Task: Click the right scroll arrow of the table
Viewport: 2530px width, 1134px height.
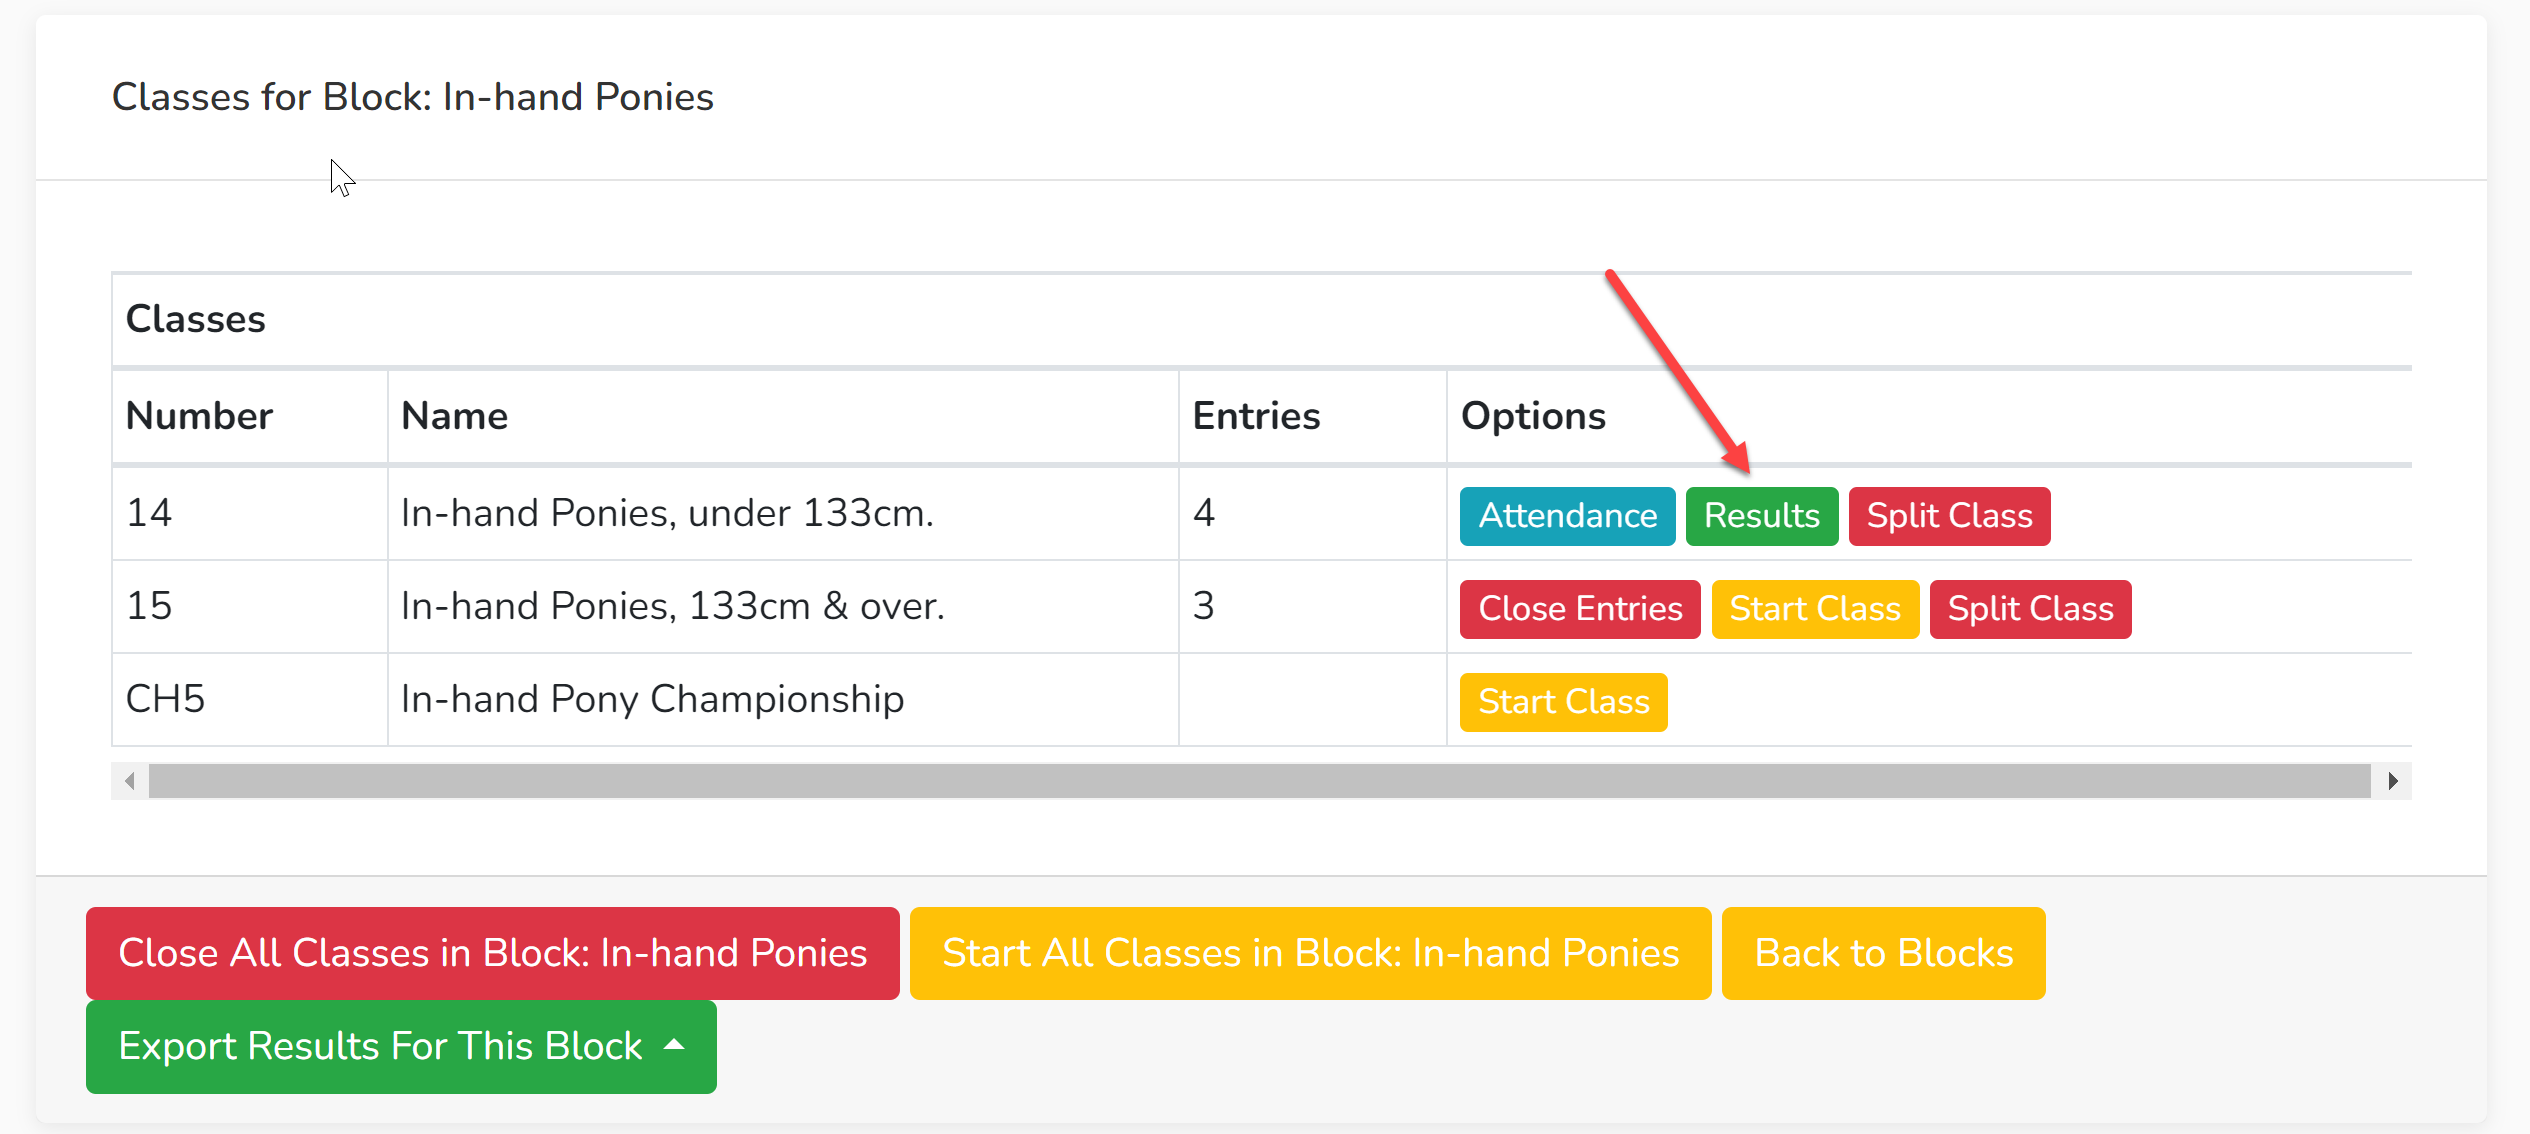Action: tap(2393, 781)
